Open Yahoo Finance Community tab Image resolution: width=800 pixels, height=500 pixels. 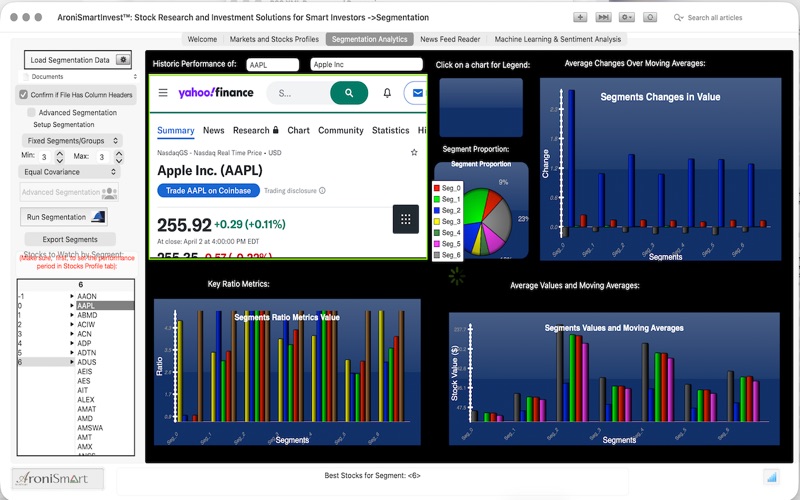[x=341, y=131]
